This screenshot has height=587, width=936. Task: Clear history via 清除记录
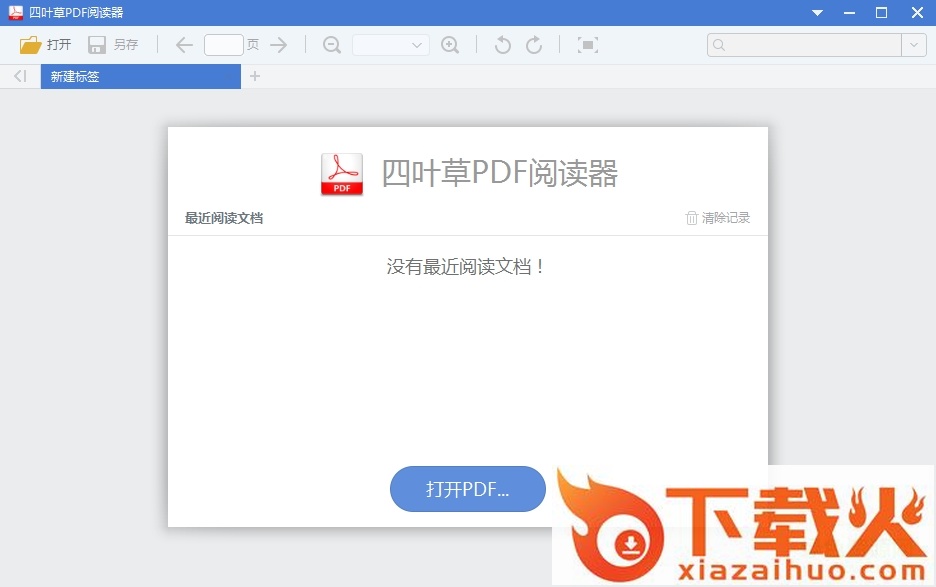tap(718, 218)
